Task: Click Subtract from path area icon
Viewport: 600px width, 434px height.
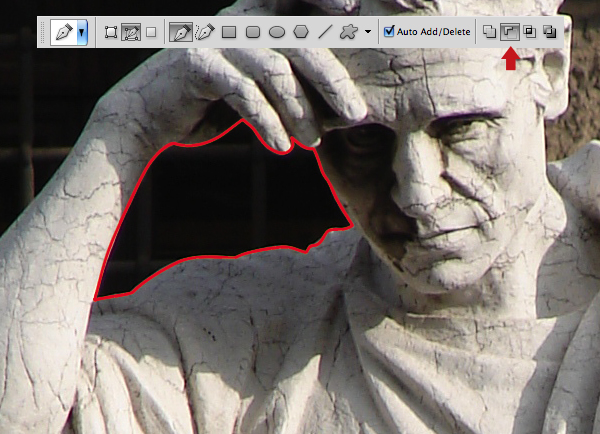Action: (510, 32)
